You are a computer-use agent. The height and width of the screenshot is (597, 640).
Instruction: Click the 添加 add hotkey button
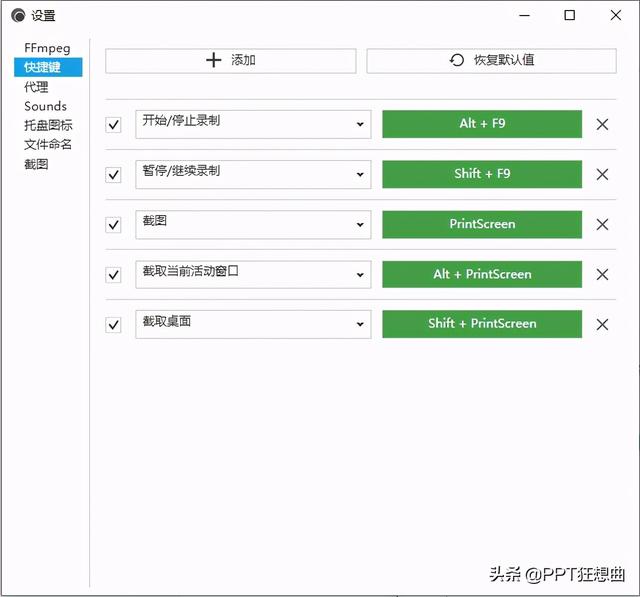230,60
